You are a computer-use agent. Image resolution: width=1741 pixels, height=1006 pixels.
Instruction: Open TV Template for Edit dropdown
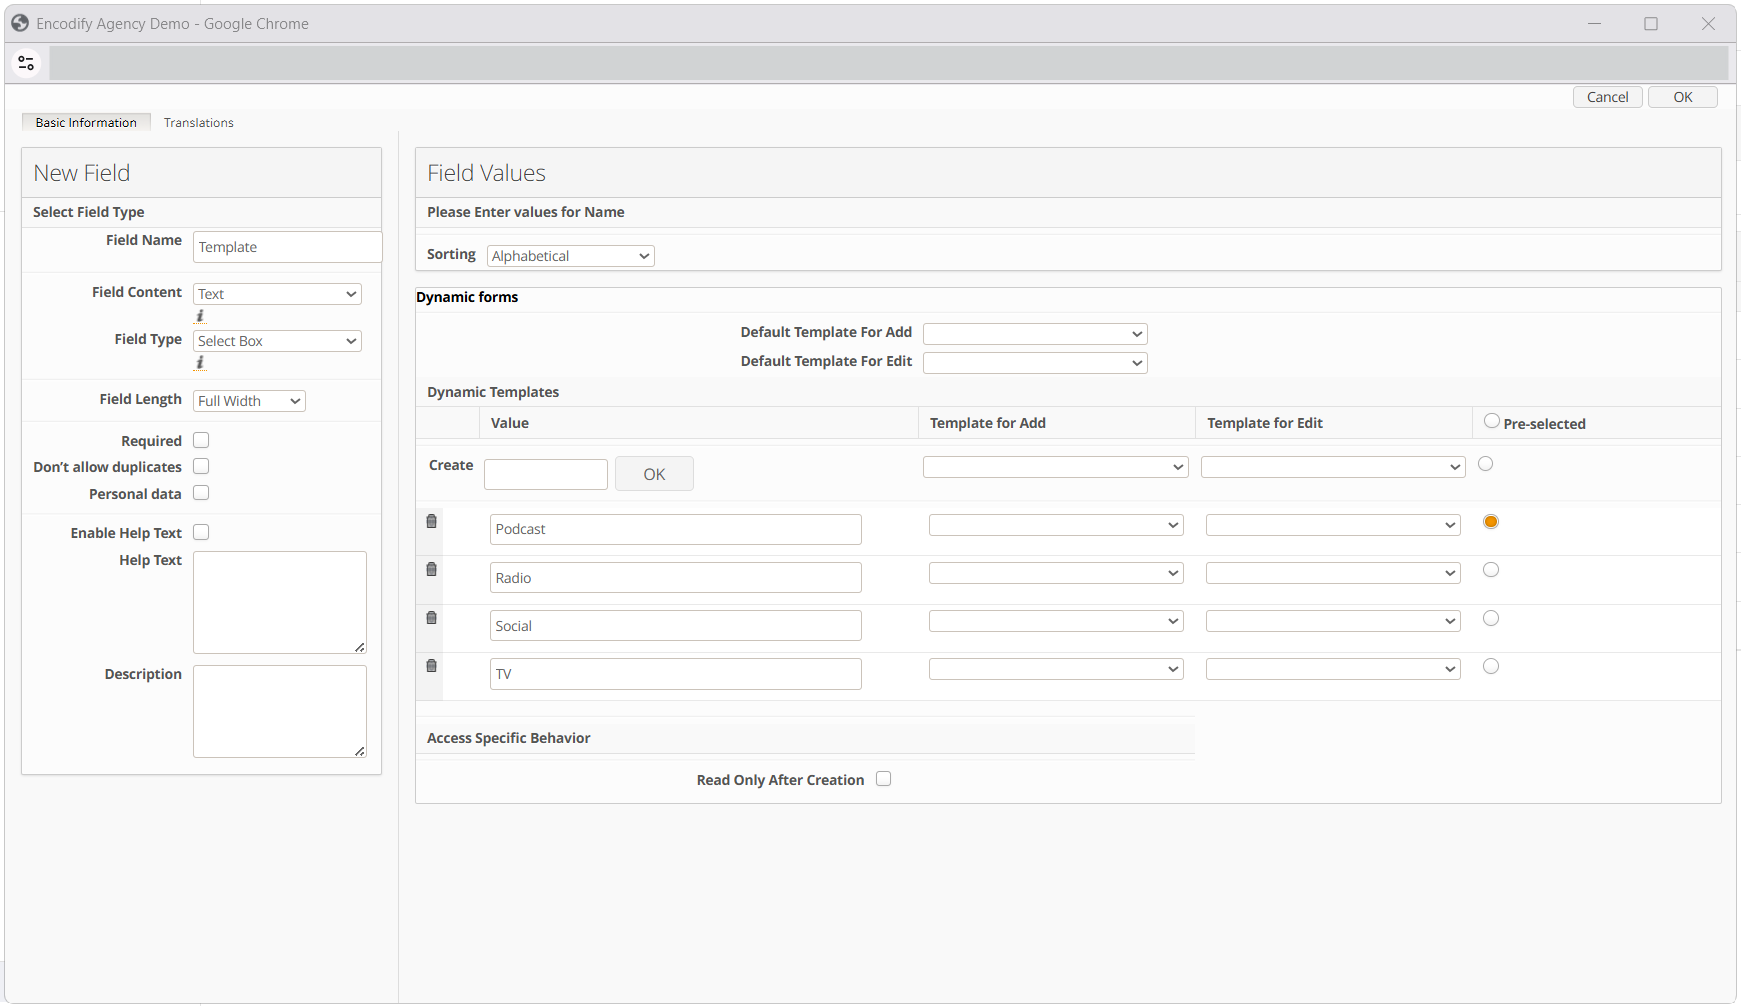1333,669
